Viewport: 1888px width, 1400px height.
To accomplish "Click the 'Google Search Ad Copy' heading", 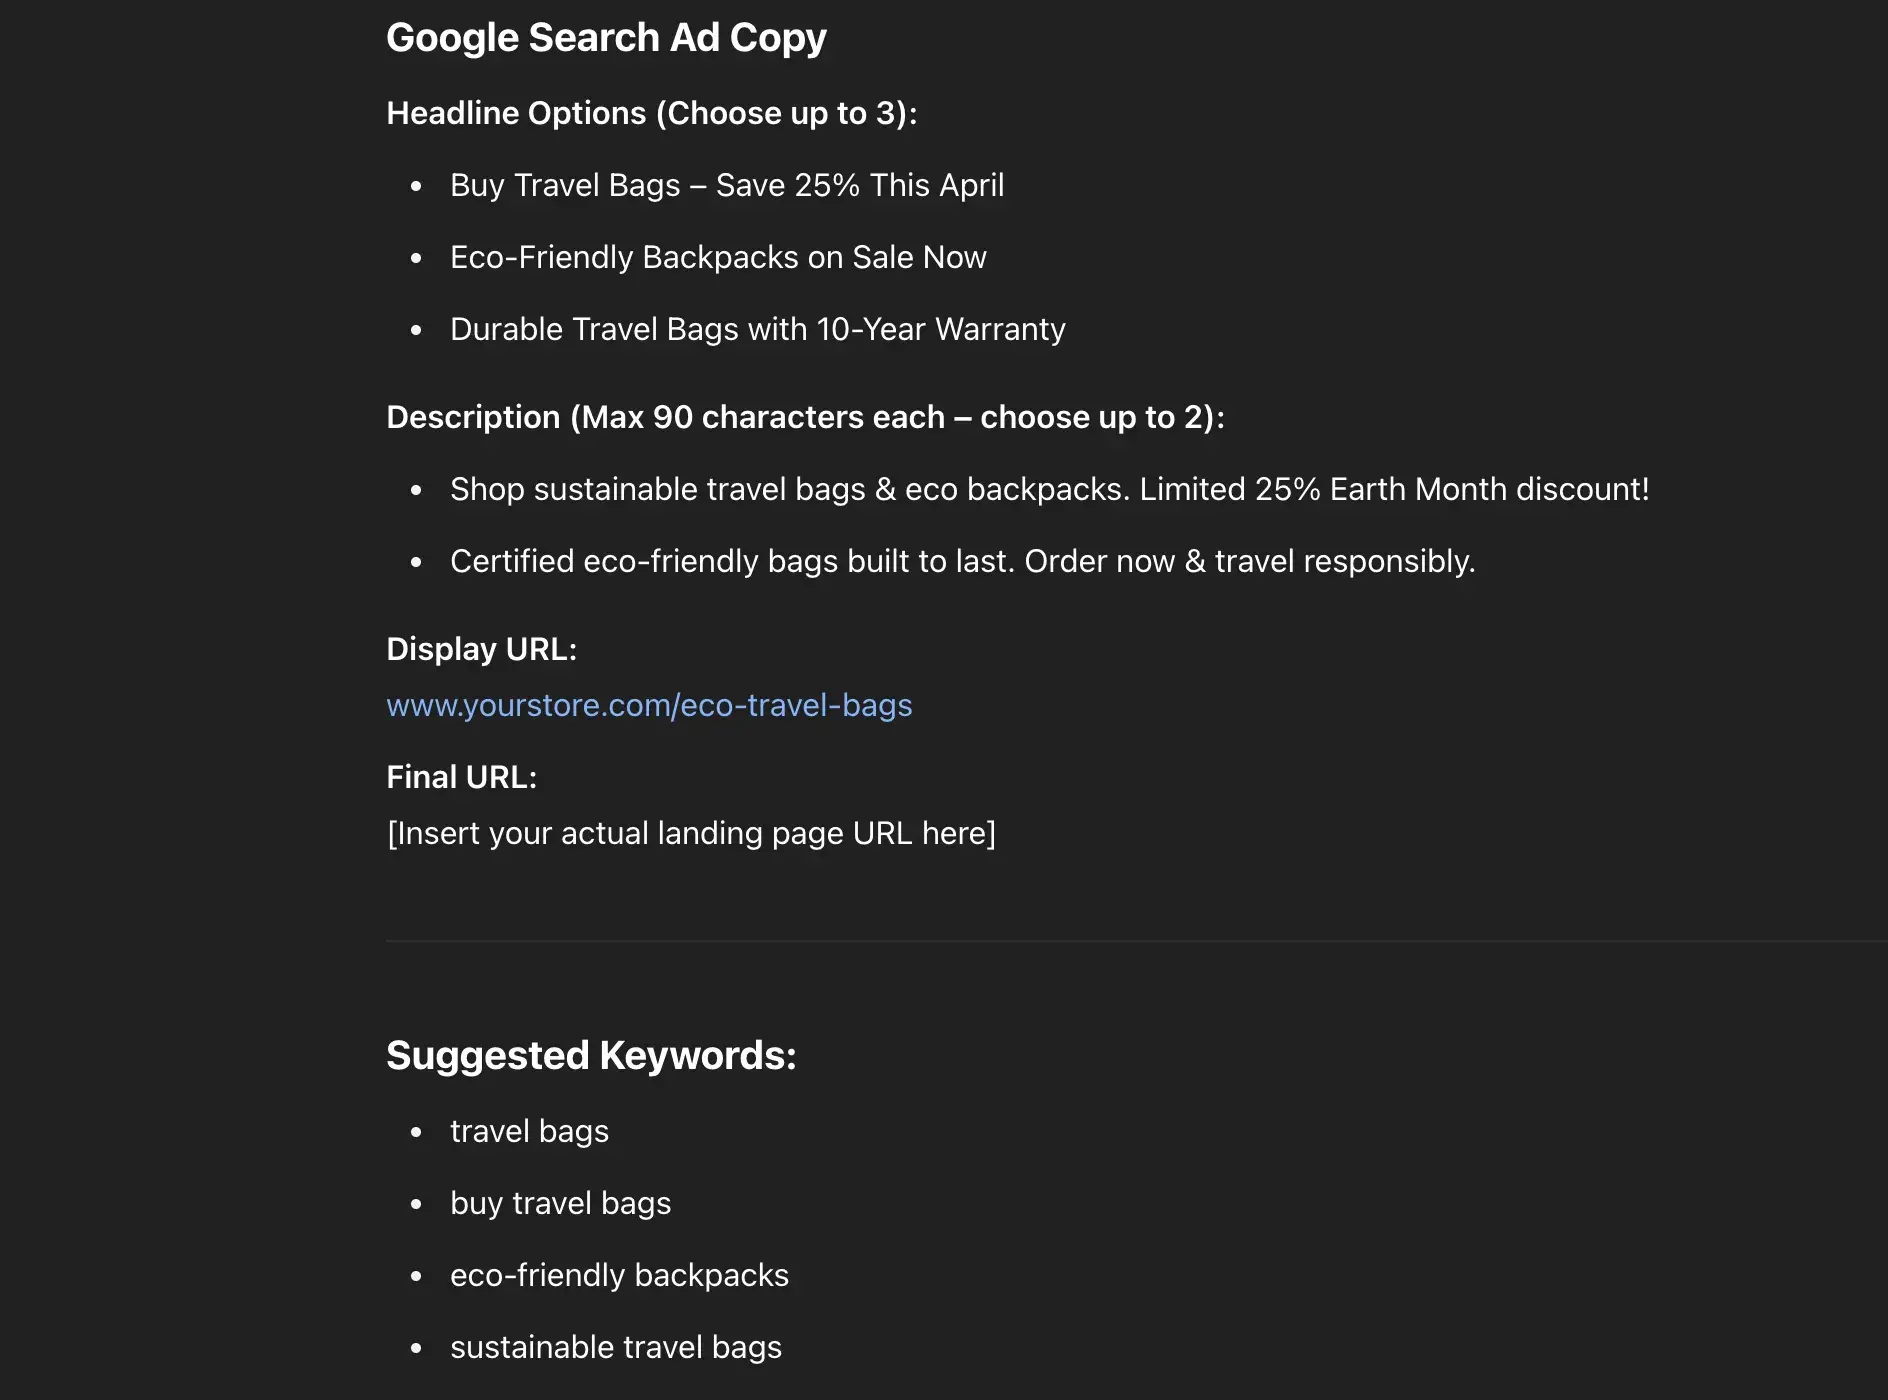I will (606, 38).
